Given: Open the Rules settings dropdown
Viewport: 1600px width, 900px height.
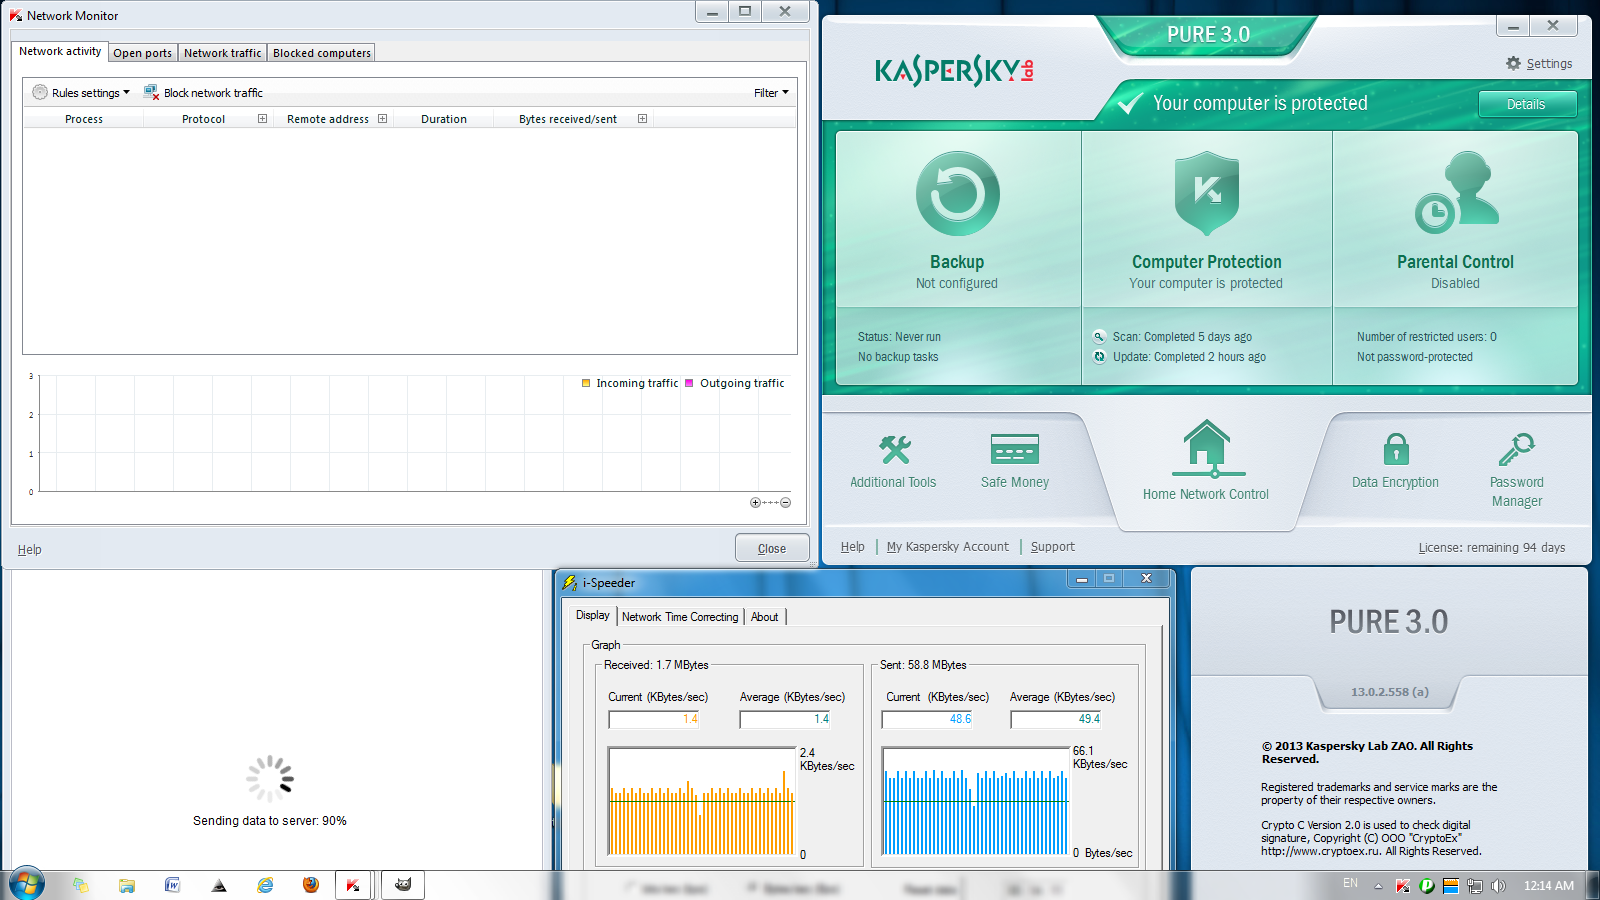Looking at the screenshot, I should pos(81,92).
